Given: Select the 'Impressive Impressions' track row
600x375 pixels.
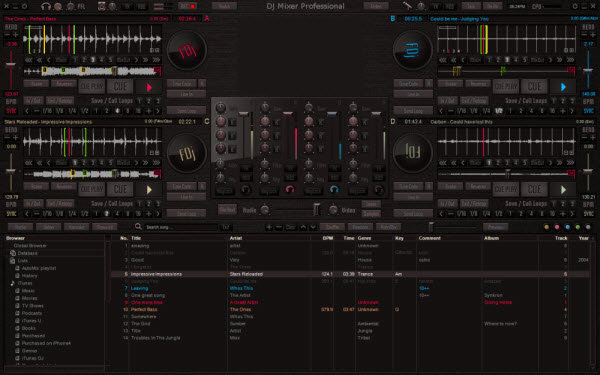Looking at the screenshot, I should point(350,274).
